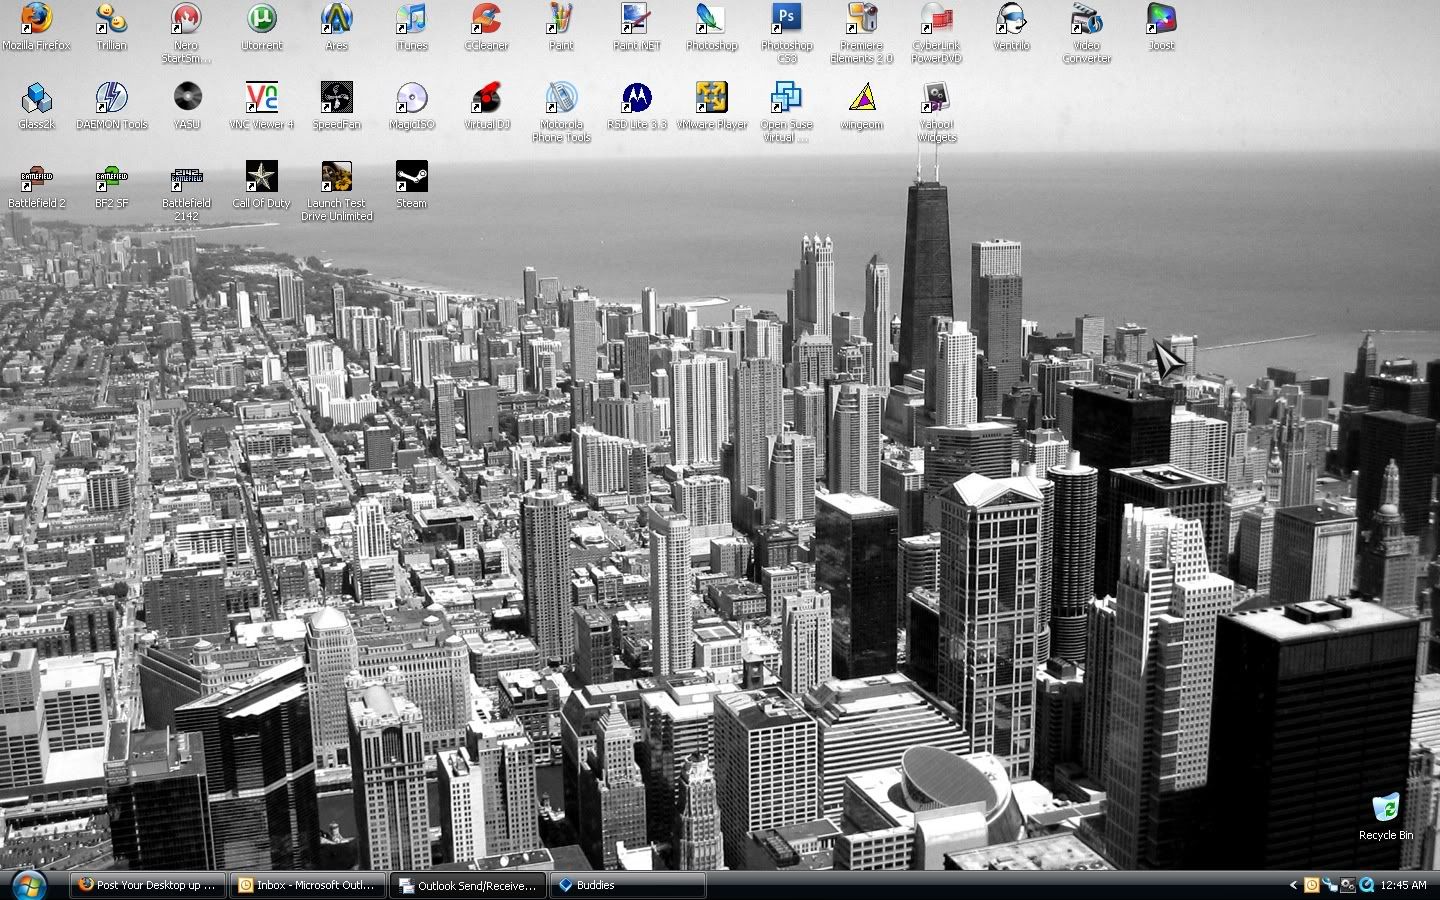Open the Video Converter shortcut
Viewport: 1440px width, 900px height.
tap(1086, 33)
